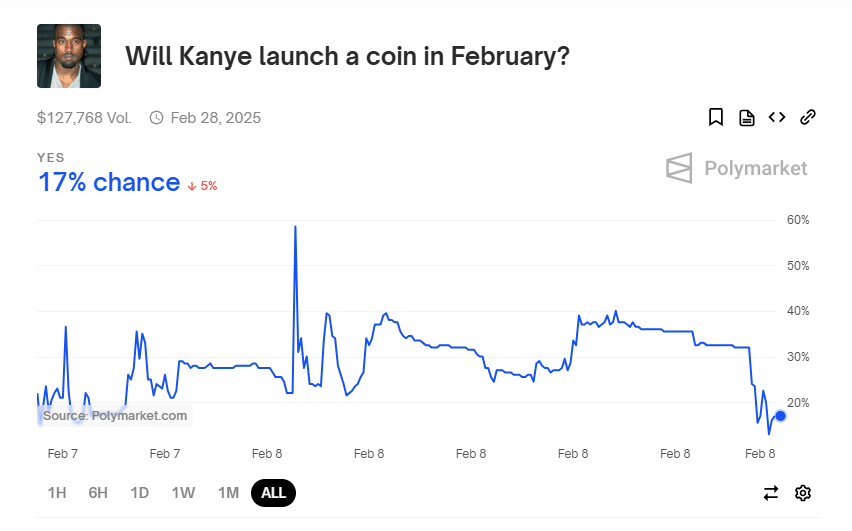Click the swap arrows icon near chart
Screen dimensions: 852x531
point(770,493)
